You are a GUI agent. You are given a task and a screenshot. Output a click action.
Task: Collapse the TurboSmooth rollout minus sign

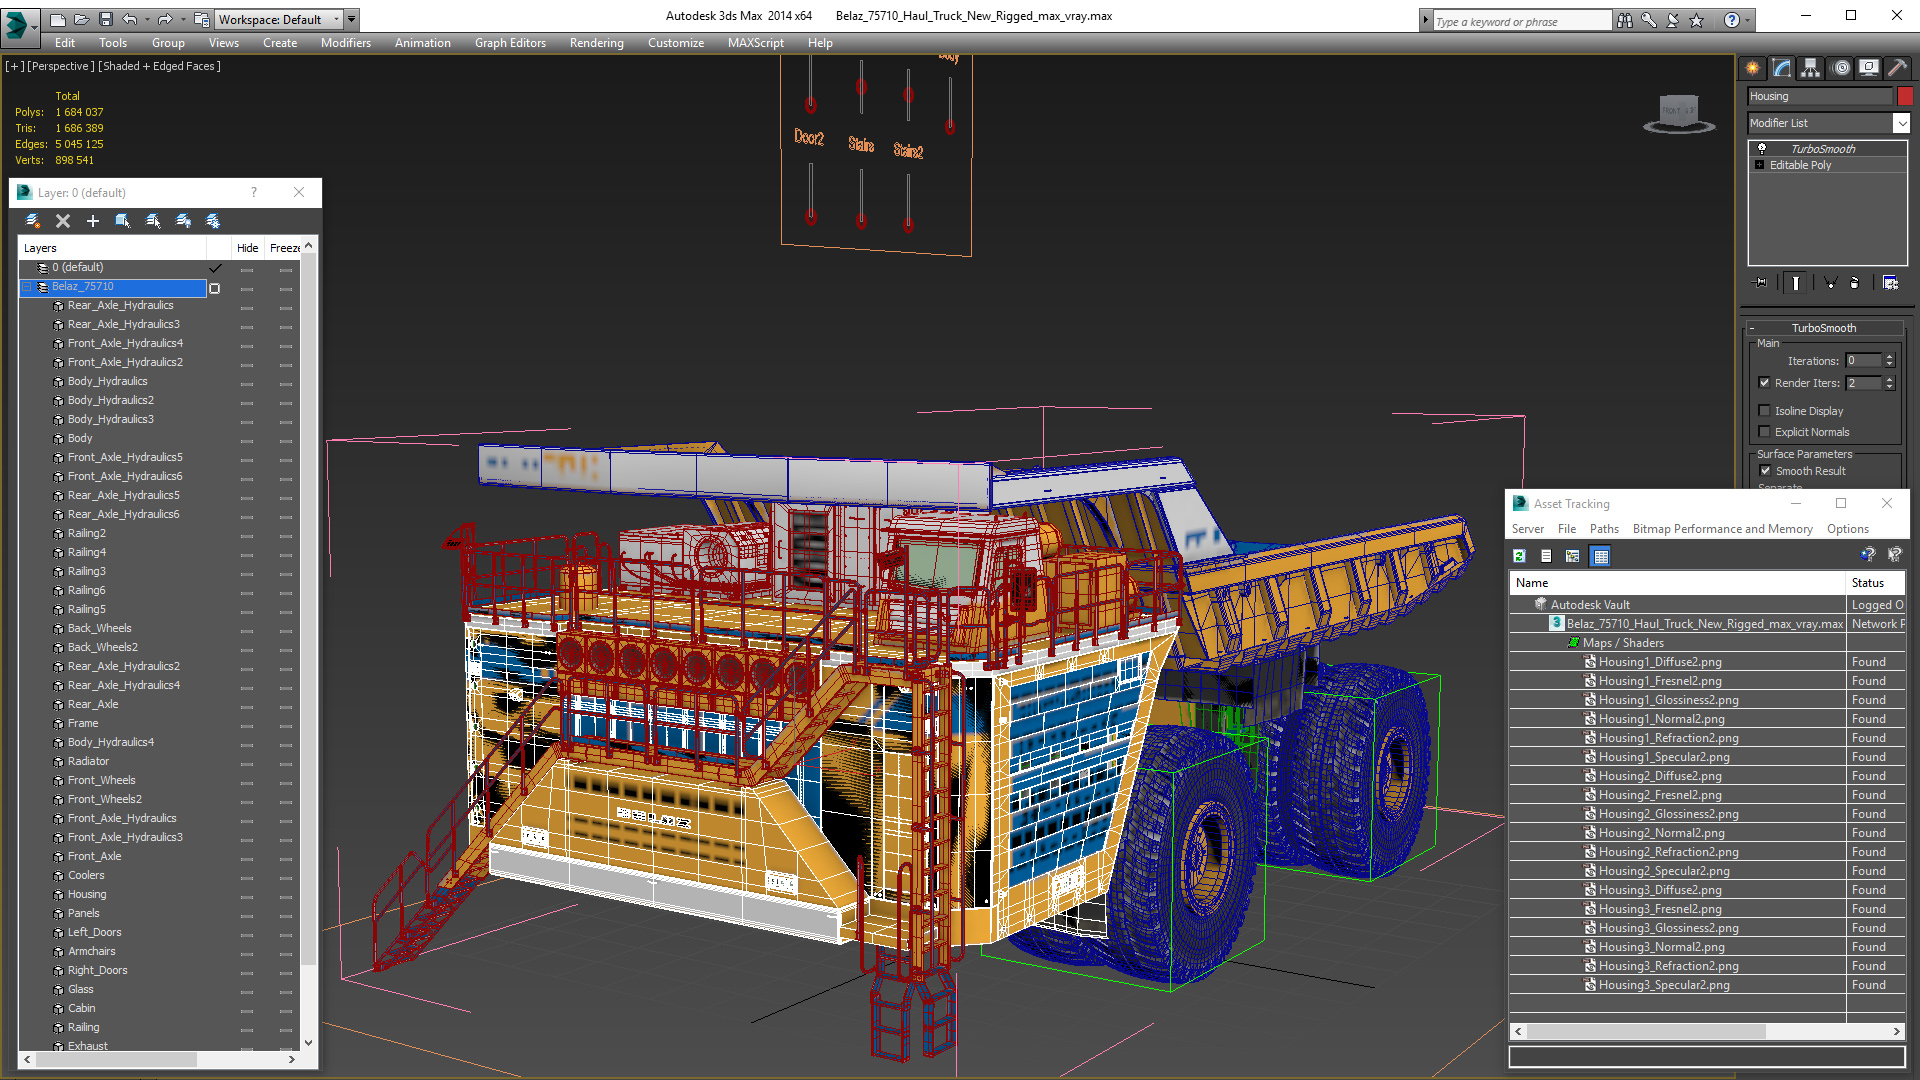[x=1752, y=328]
